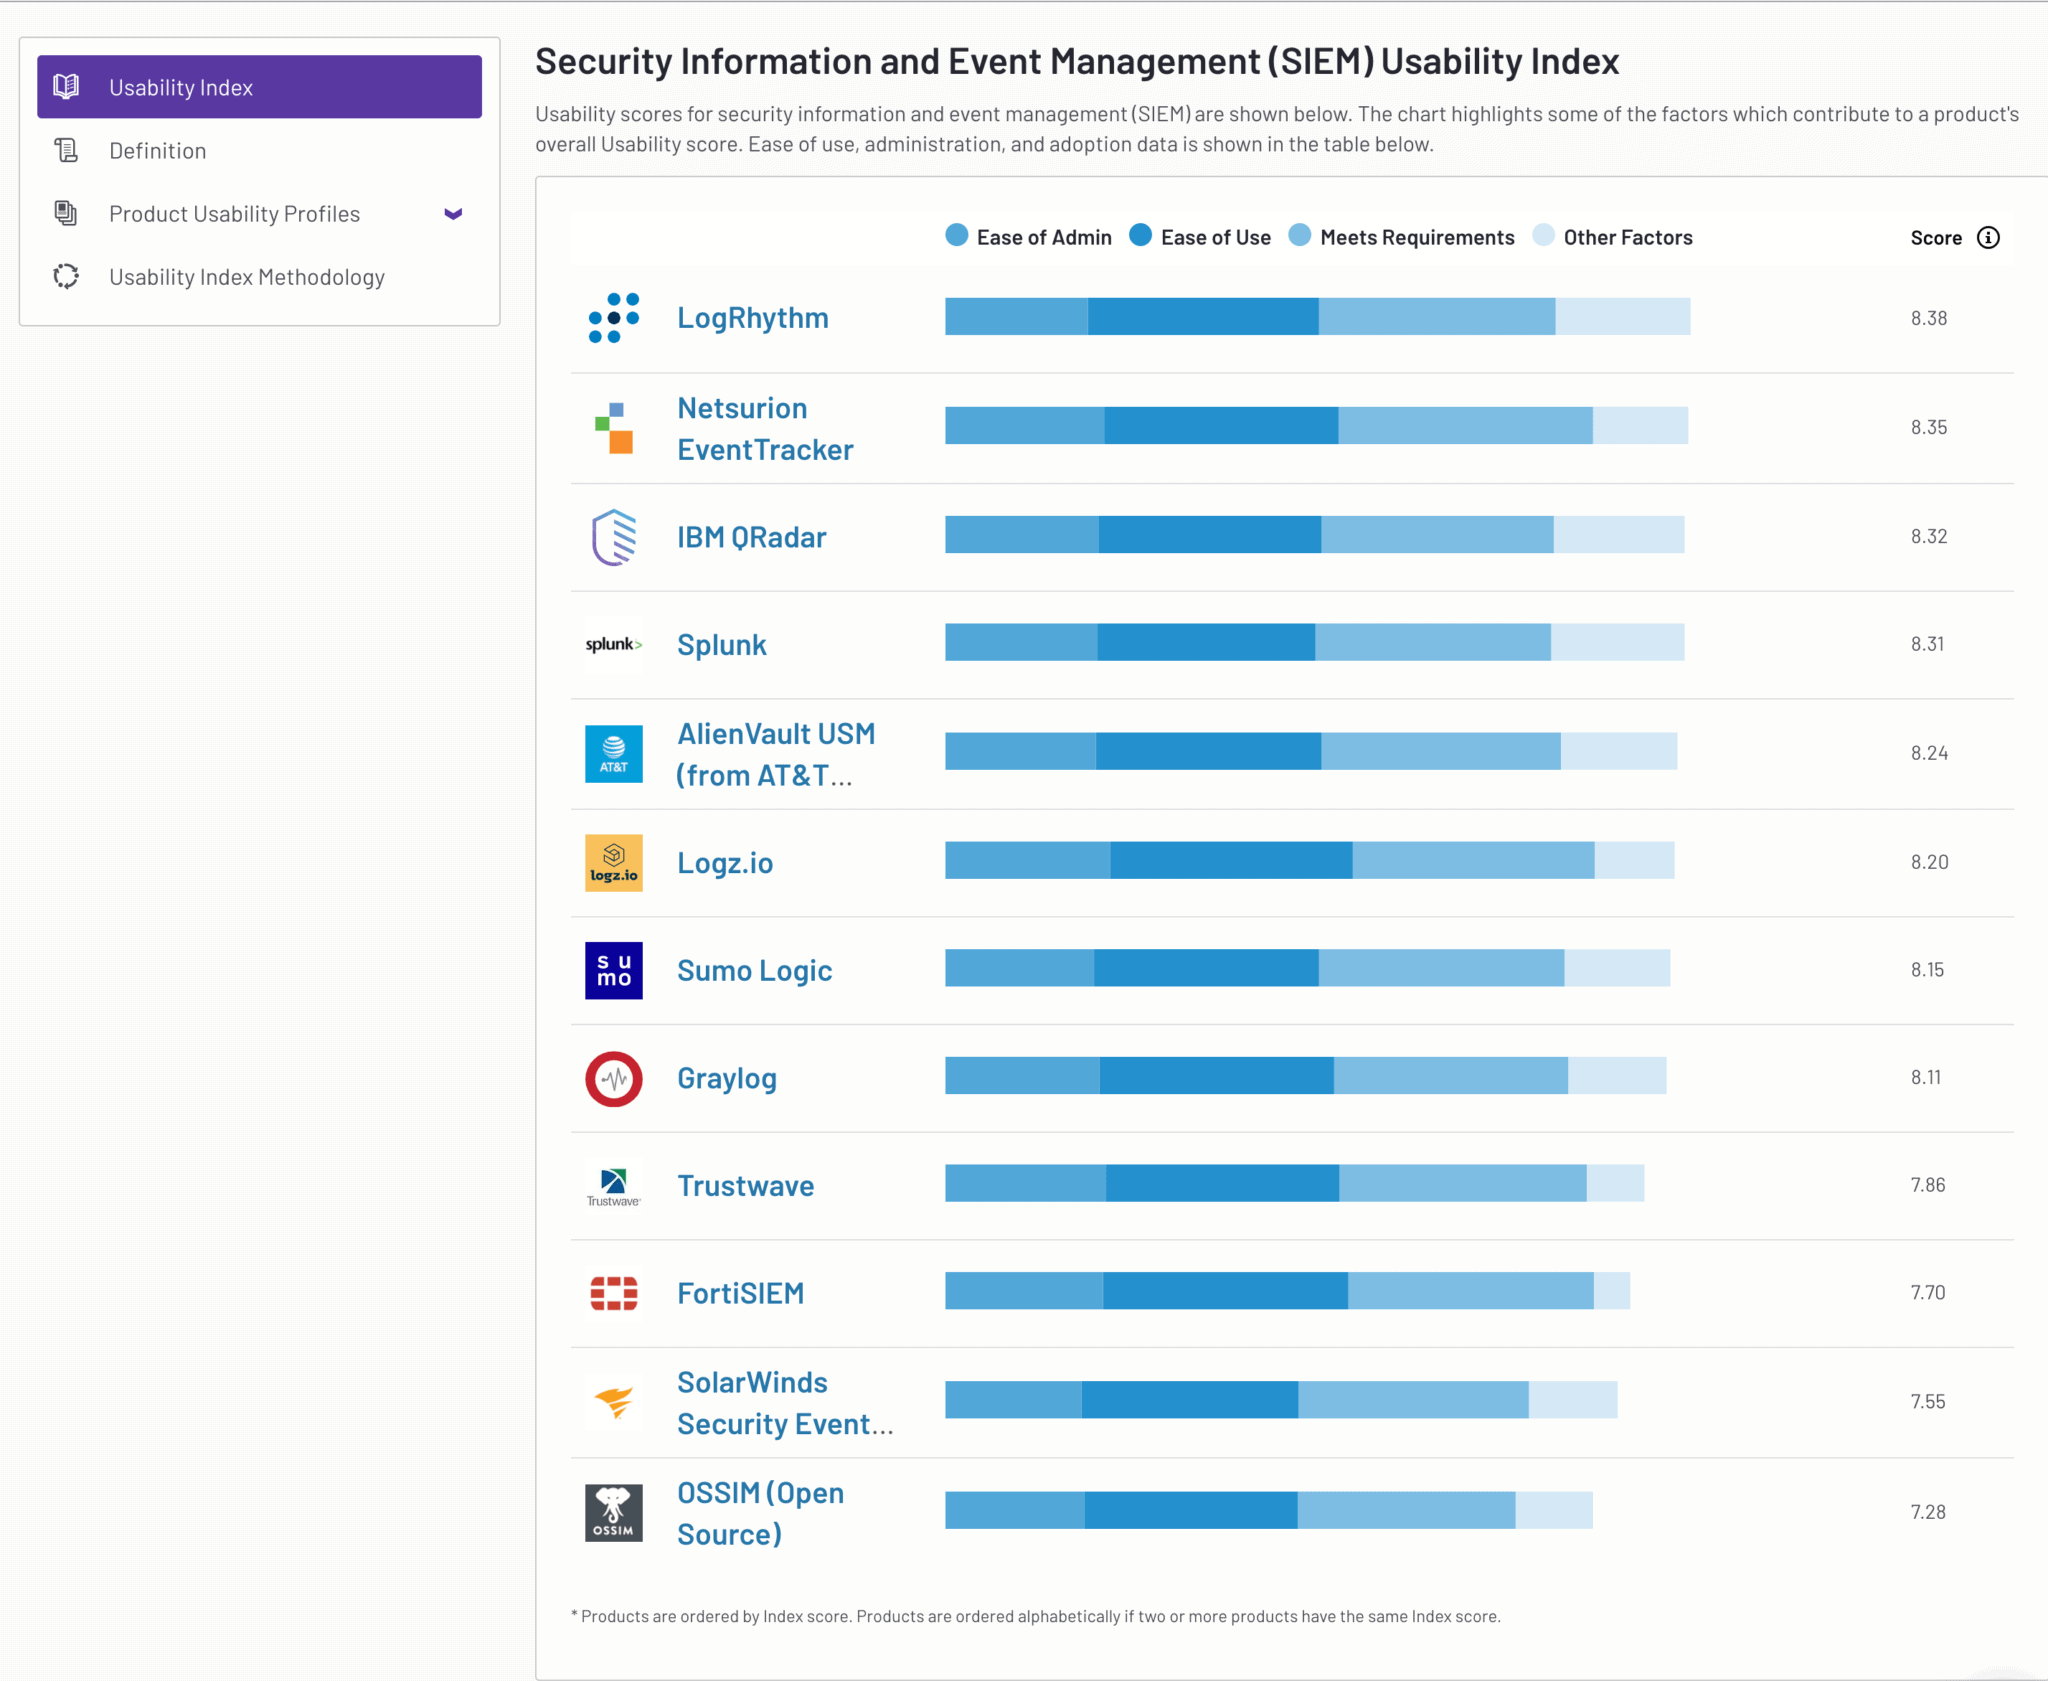Toggle the Ease of Admin legend item
The image size is (2048, 1681).
click(x=1030, y=237)
